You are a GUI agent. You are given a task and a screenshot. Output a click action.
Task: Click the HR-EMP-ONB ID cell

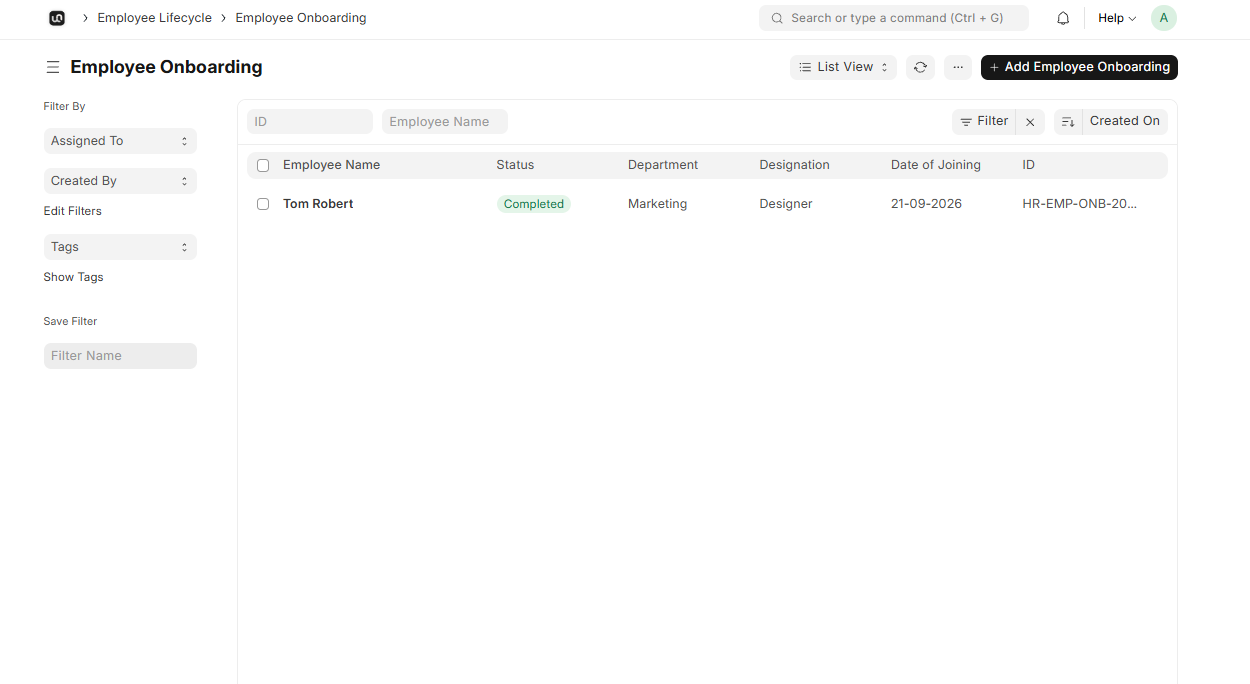point(1080,204)
